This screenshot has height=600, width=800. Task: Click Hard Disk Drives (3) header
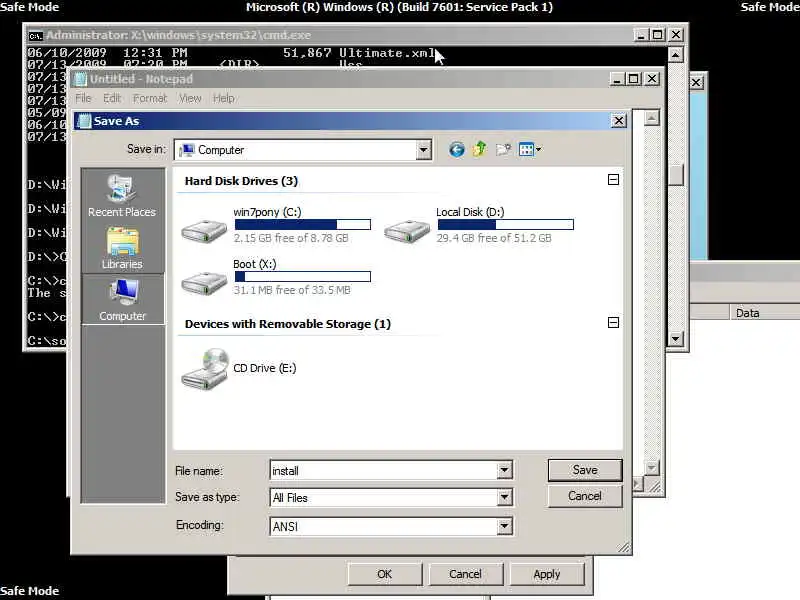click(x=241, y=181)
